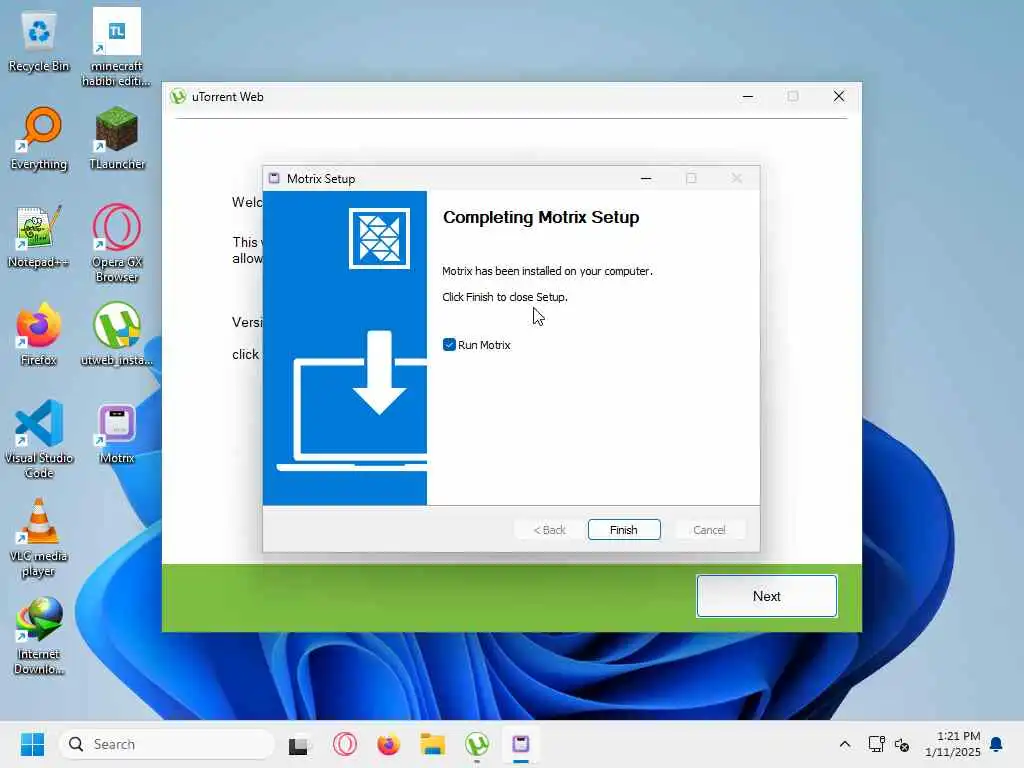Open the clock showing 1:21 PM
This screenshot has height=768, width=1024.
953,744
